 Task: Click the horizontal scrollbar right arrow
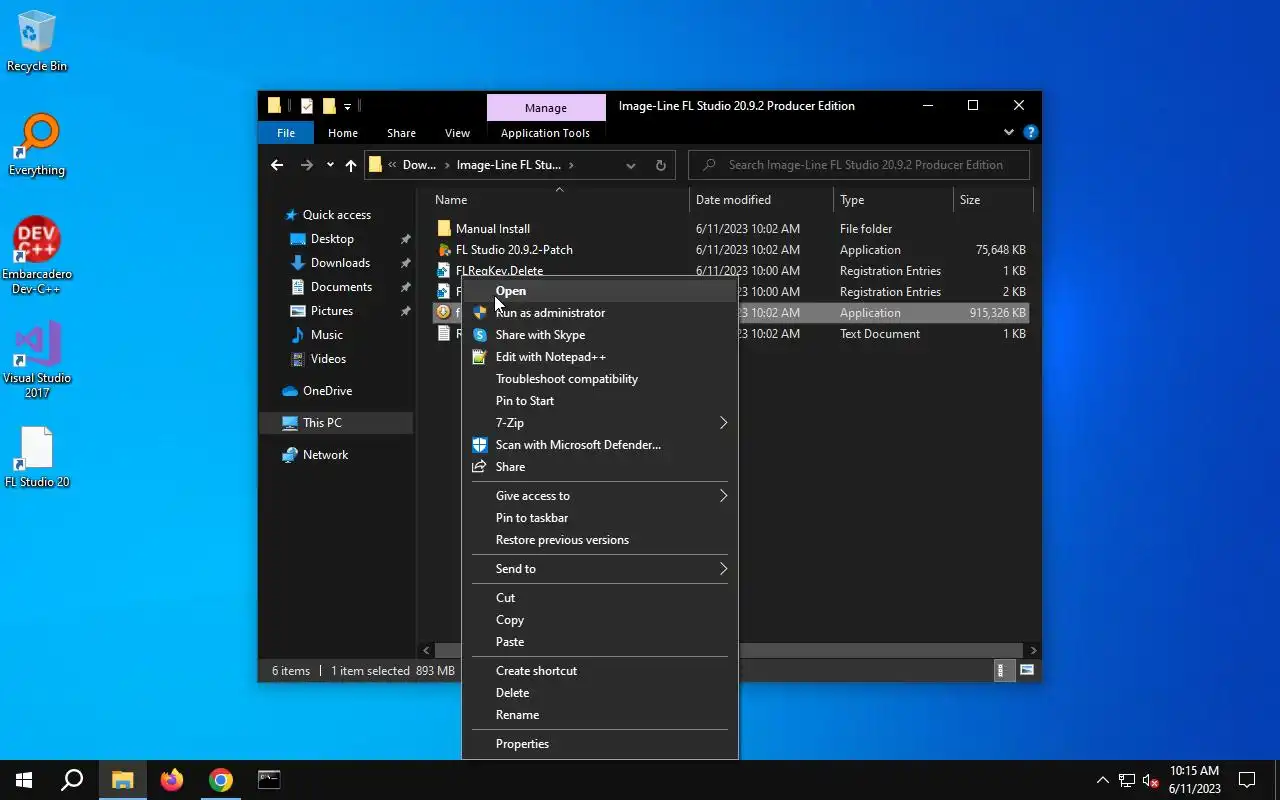1033,650
